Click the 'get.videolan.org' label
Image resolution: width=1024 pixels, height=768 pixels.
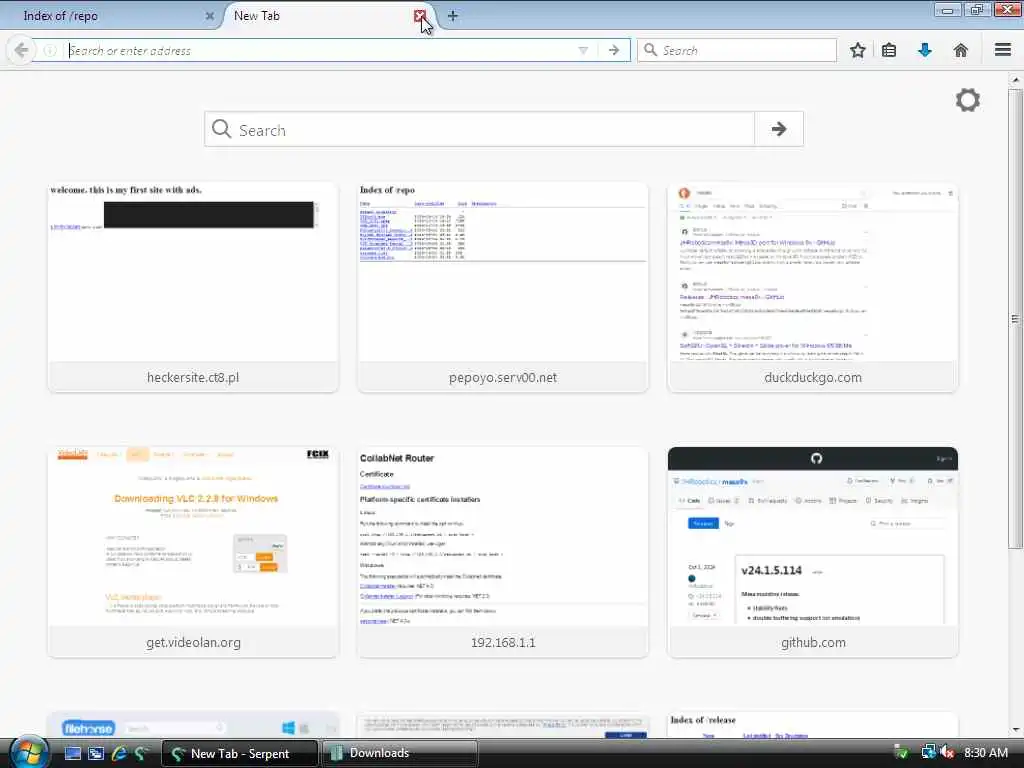(193, 643)
